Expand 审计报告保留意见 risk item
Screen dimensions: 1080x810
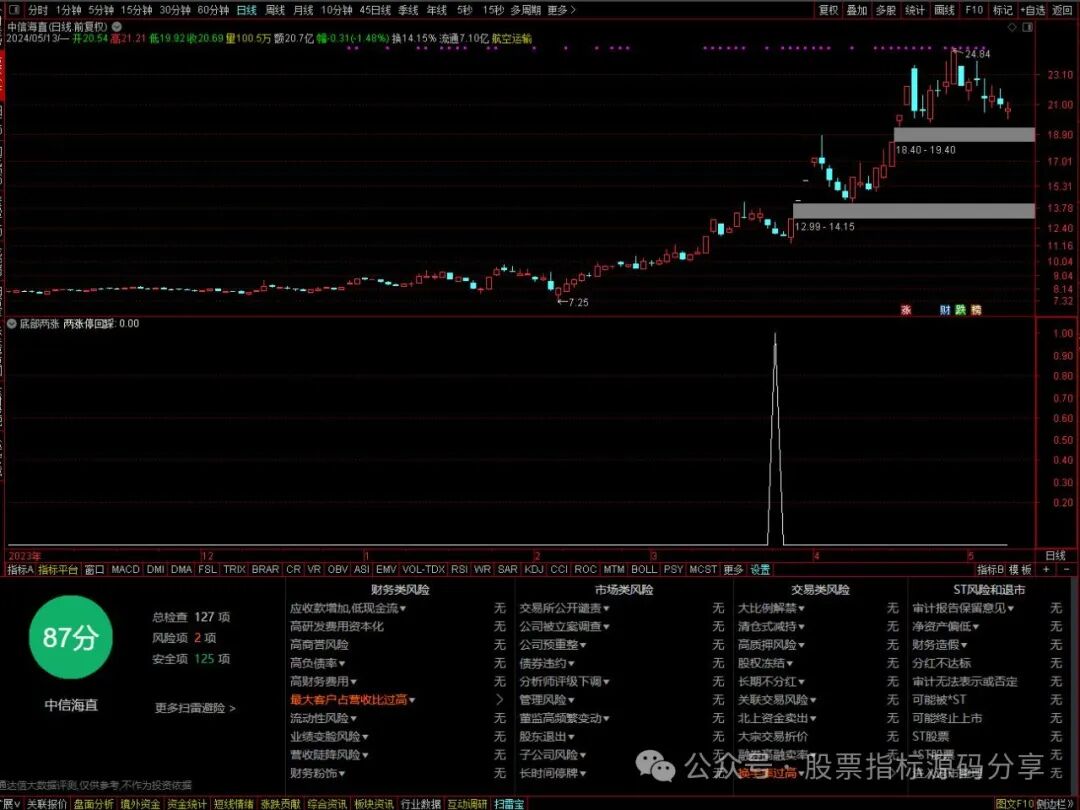[964, 608]
